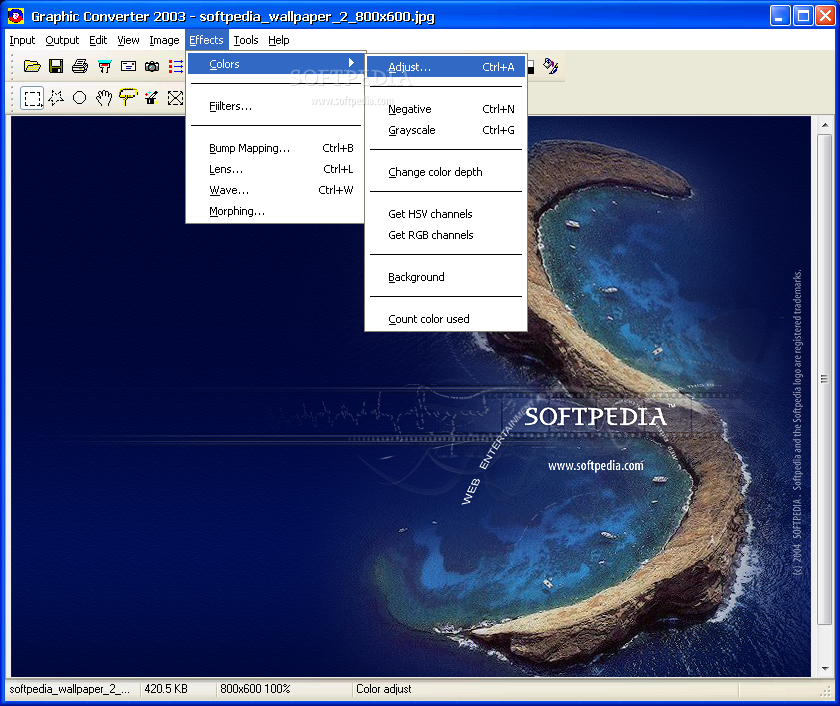Viewport: 840px width, 706px height.
Task: Click the file name in the status bar
Action: pyautogui.click(x=70, y=689)
